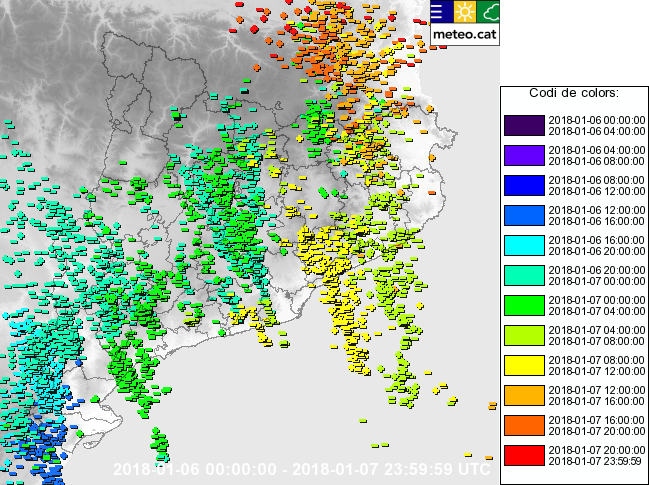The image size is (649, 485).
Task: Pick the cyan 16:00–20:00 legend swatch
Action: tap(525, 245)
